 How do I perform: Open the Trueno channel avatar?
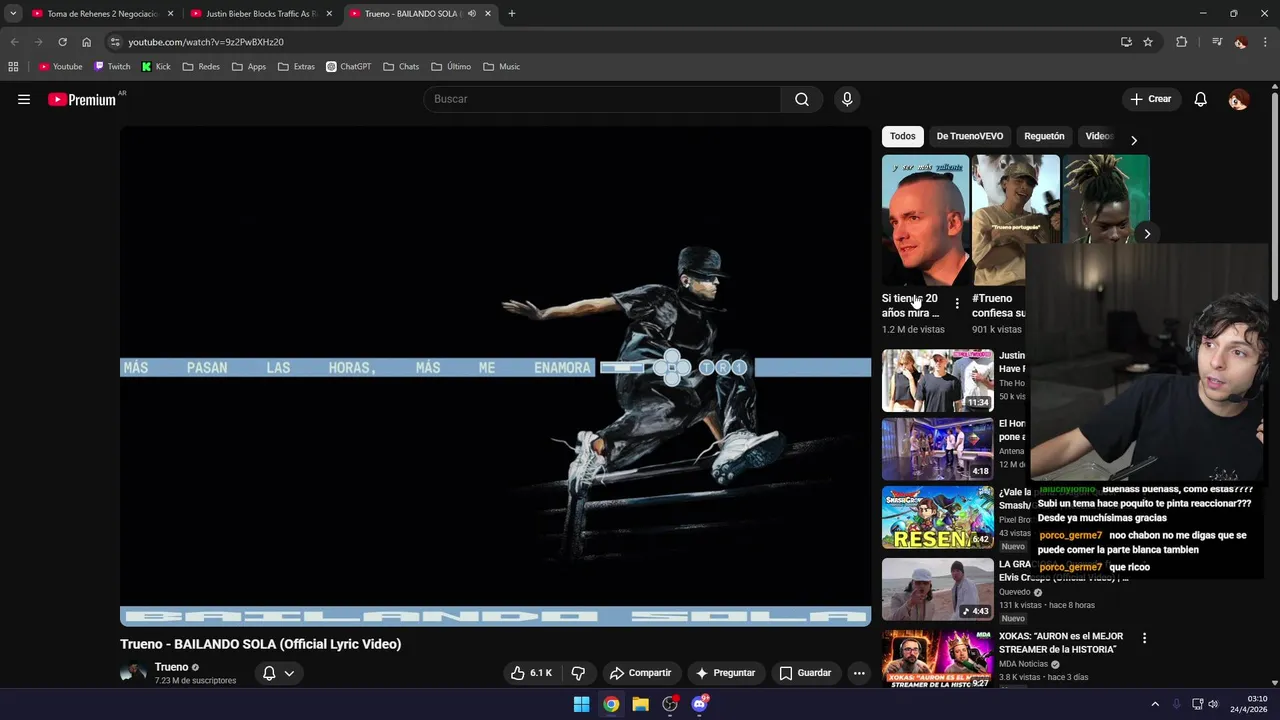coord(133,673)
